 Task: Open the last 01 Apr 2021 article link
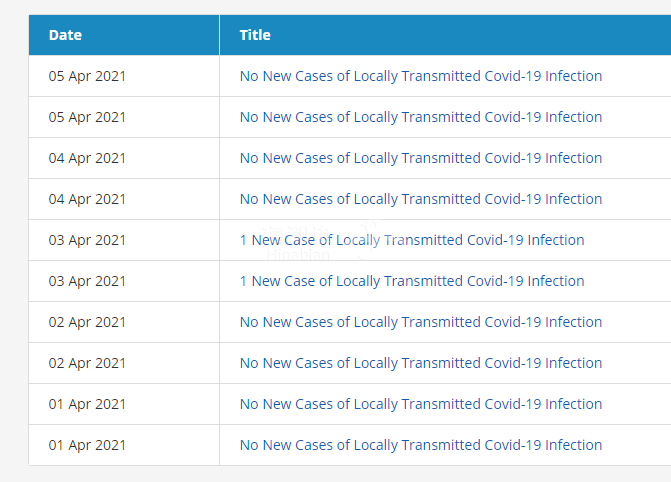420,445
